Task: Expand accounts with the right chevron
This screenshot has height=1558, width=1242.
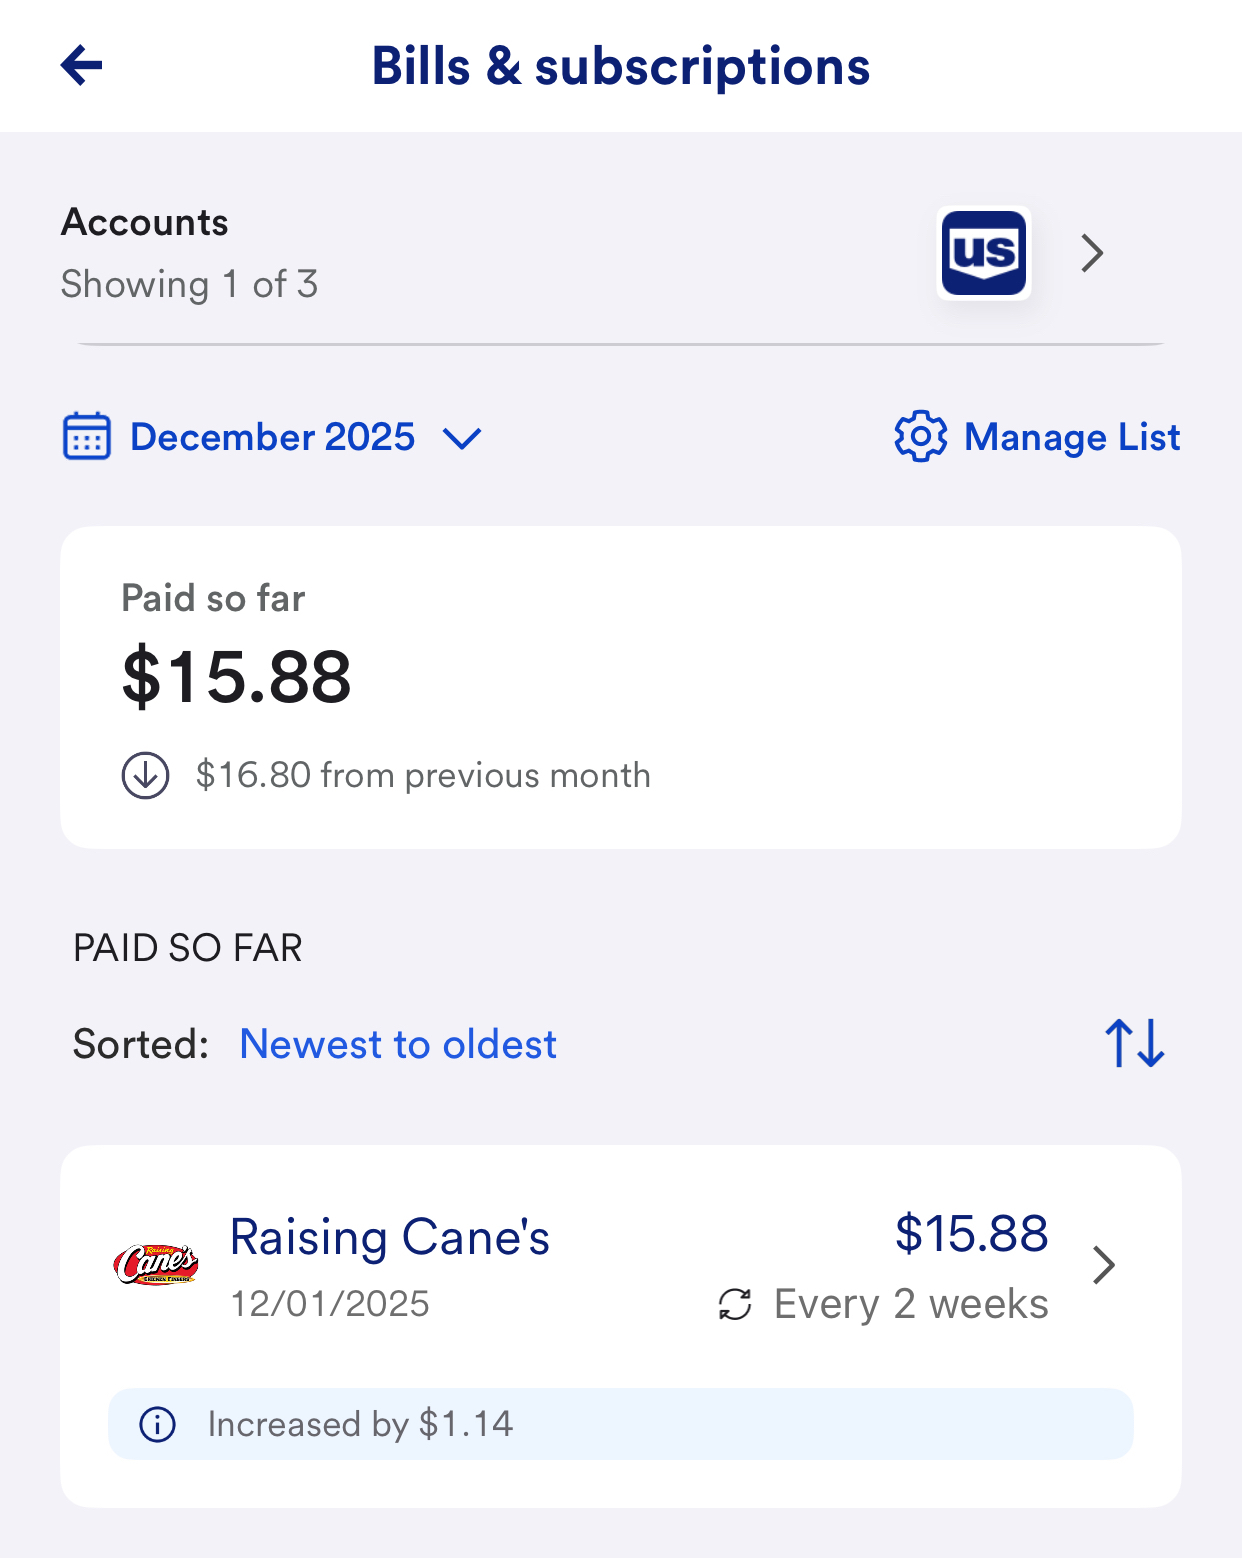Action: tap(1092, 253)
